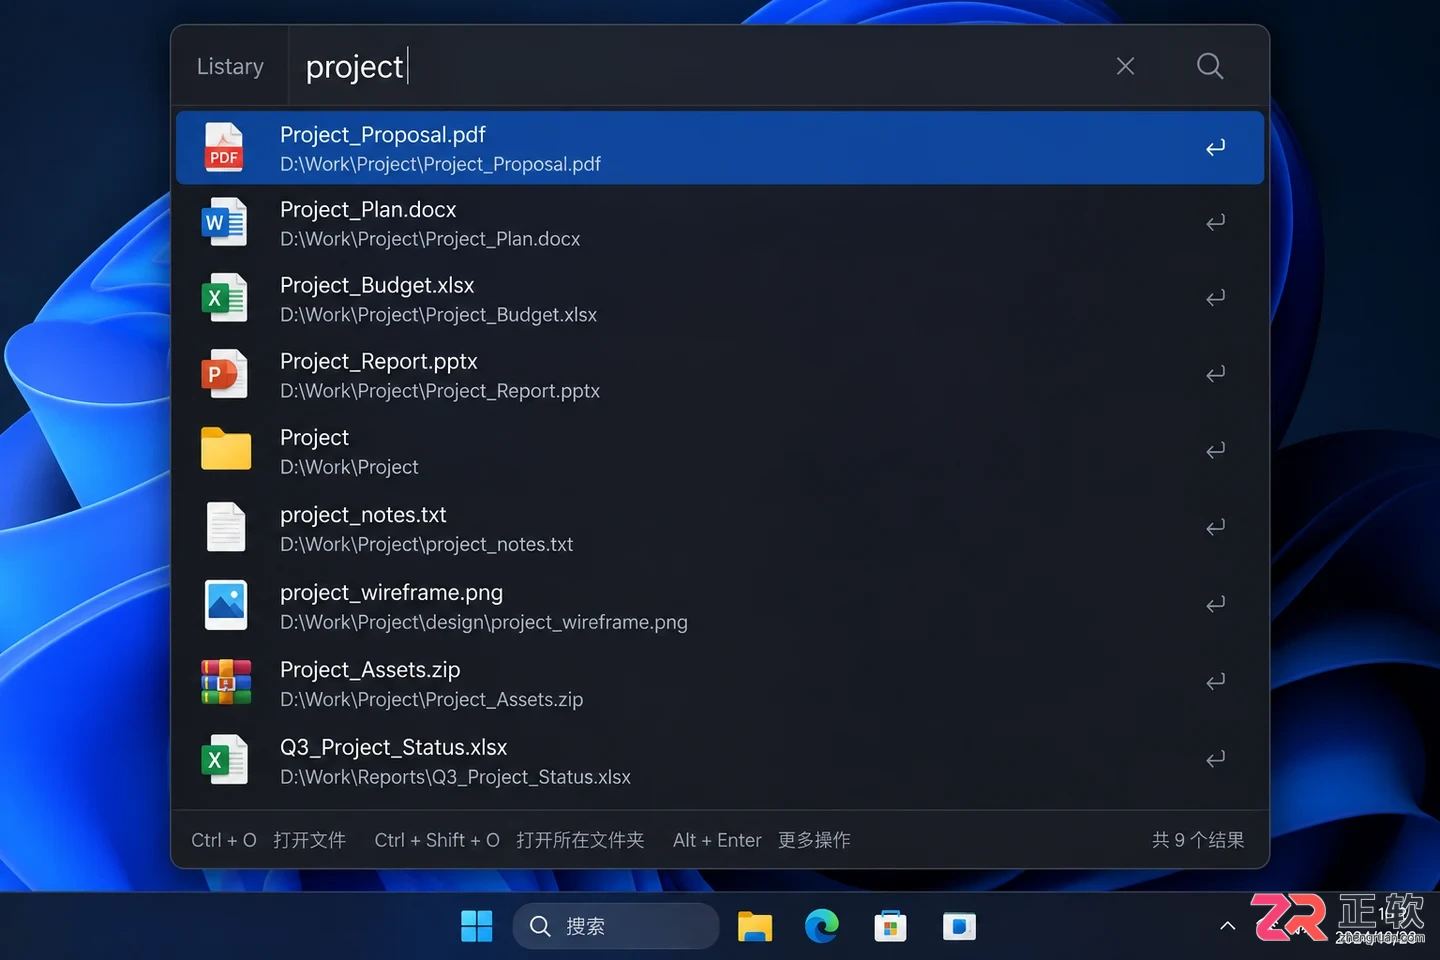
Task: Click the 'Ctrl + Shift + O 打开所在文件夹' hint
Action: click(509, 840)
